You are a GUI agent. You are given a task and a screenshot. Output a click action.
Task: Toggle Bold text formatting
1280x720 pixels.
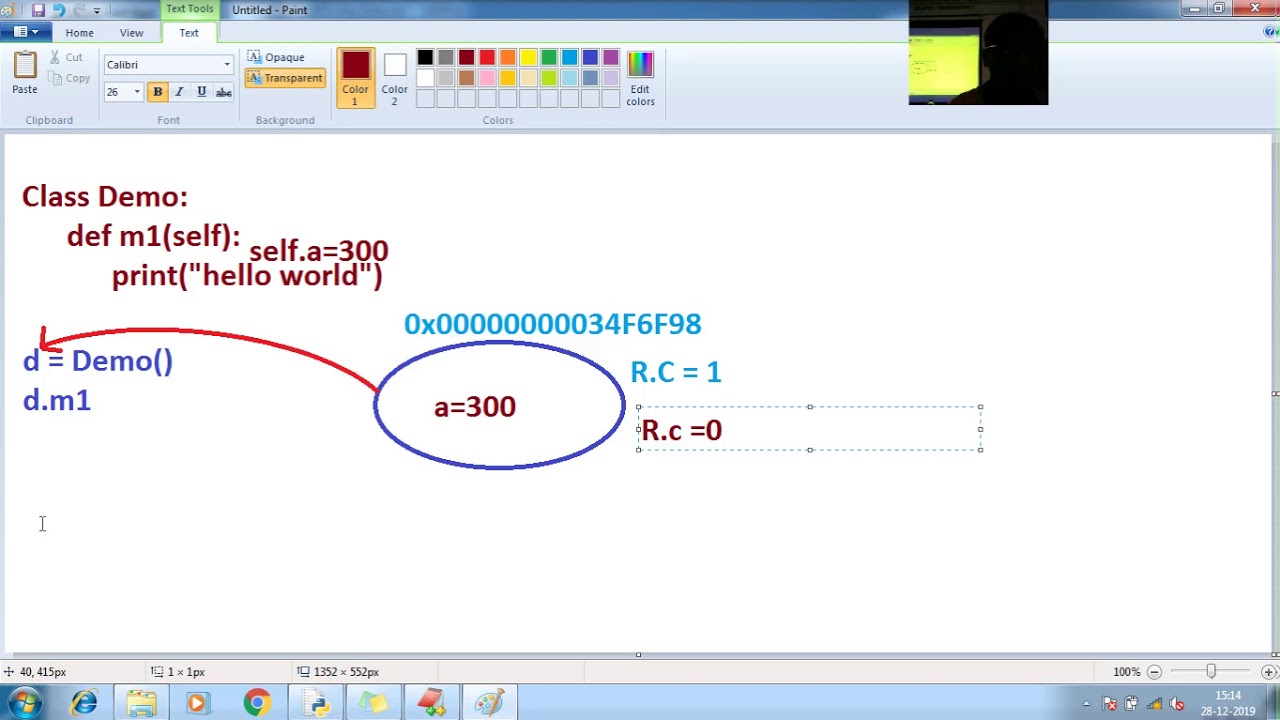pos(157,92)
